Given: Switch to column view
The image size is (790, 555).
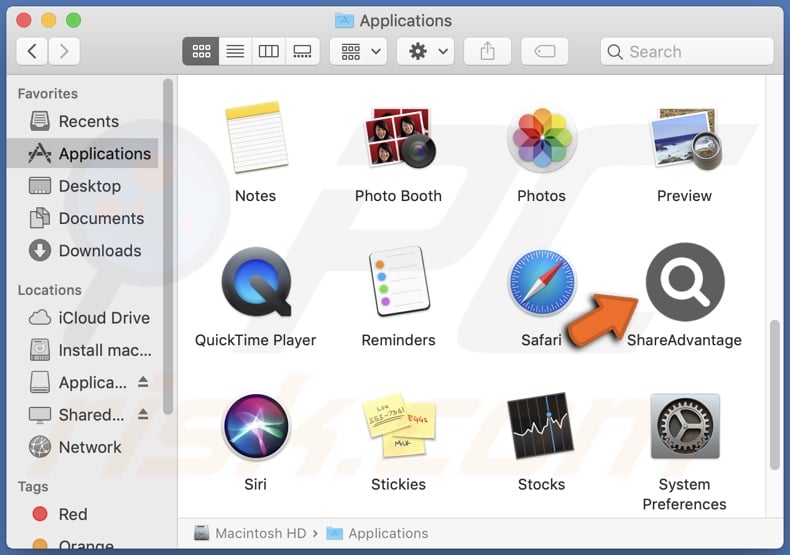Looking at the screenshot, I should pos(268,51).
